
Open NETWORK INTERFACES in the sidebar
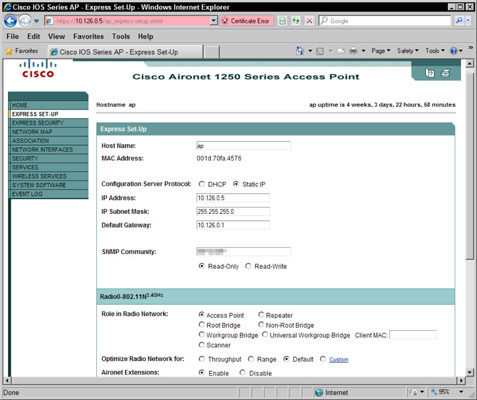click(x=49, y=149)
